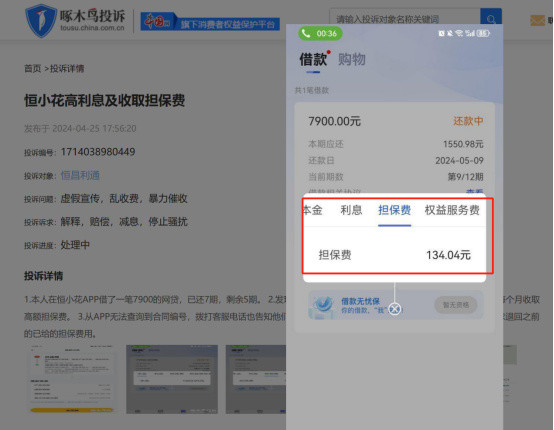554x430 pixels.
Task: Open the second complaint screenshot thumbnail
Action: tap(172, 379)
